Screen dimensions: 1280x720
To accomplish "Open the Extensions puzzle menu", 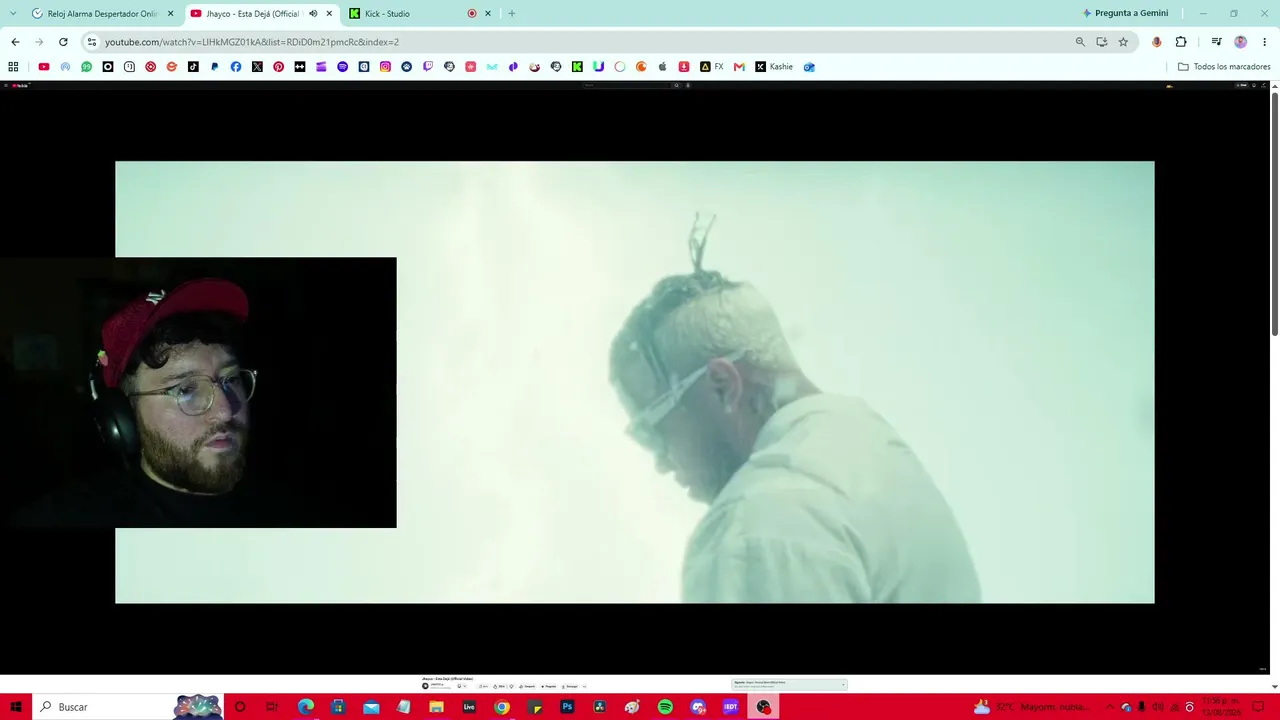I will [1181, 42].
